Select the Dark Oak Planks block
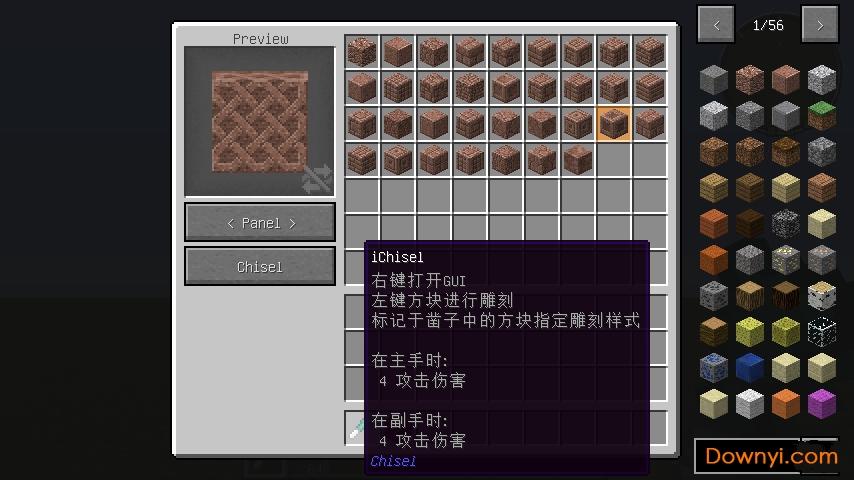Viewport: 854px width, 480px height. (x=749, y=223)
